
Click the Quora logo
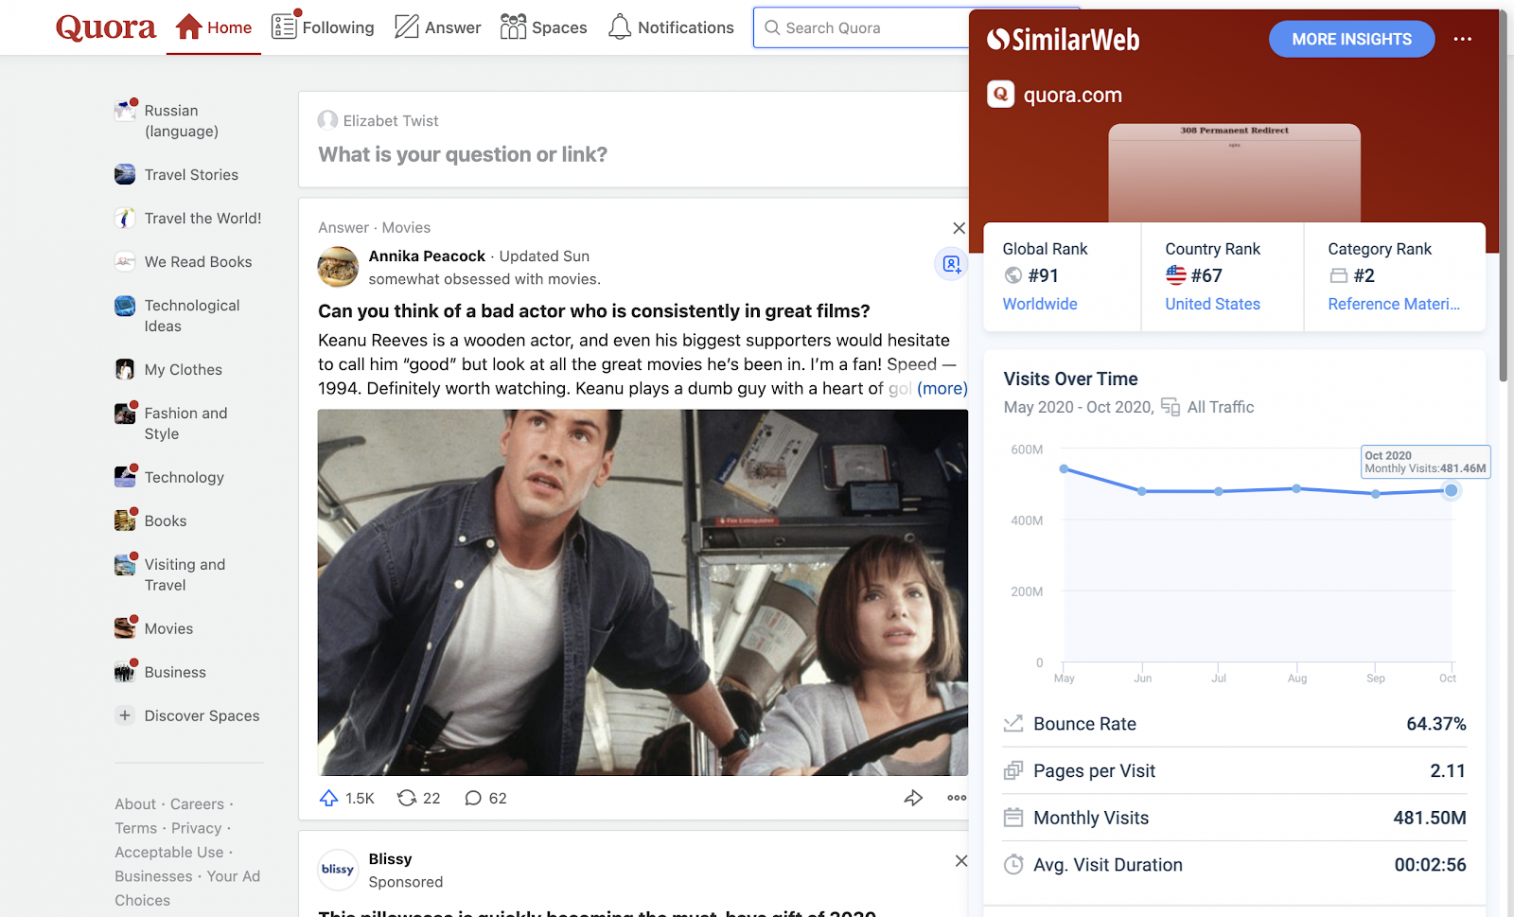coord(106,27)
